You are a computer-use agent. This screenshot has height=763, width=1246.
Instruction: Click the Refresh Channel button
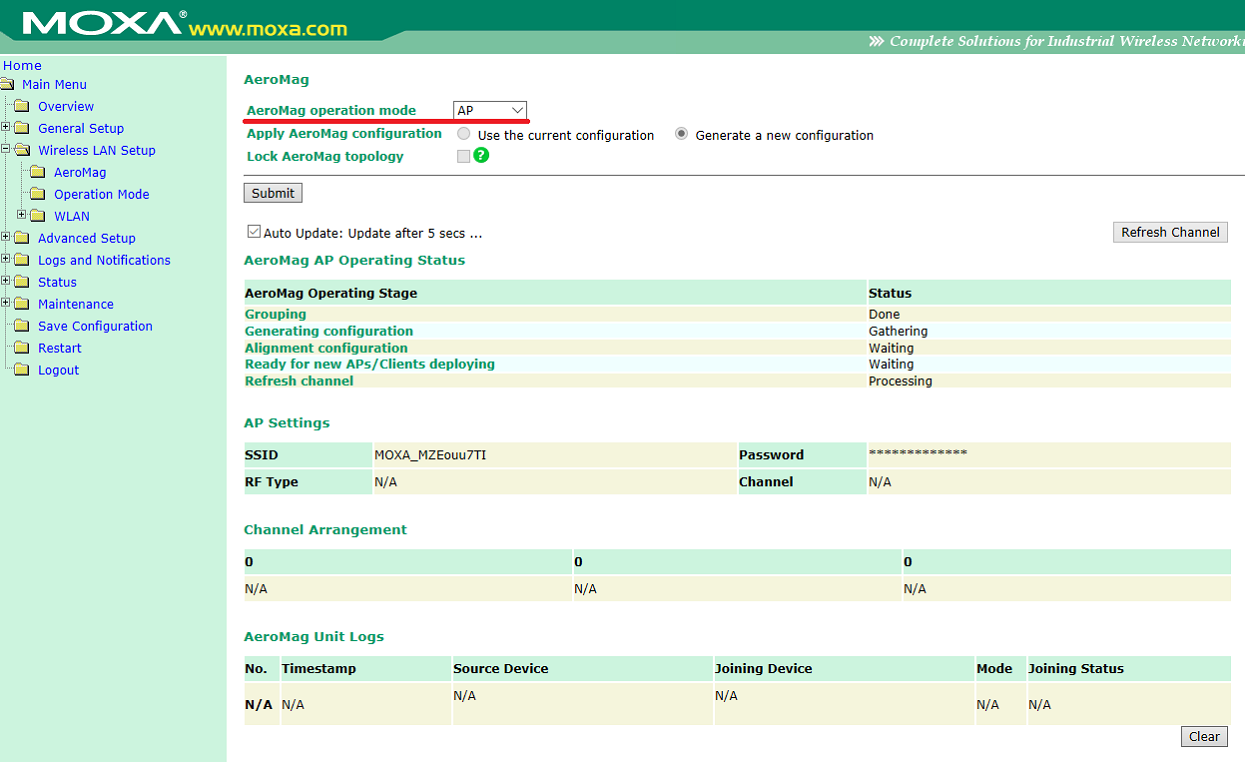click(1170, 232)
